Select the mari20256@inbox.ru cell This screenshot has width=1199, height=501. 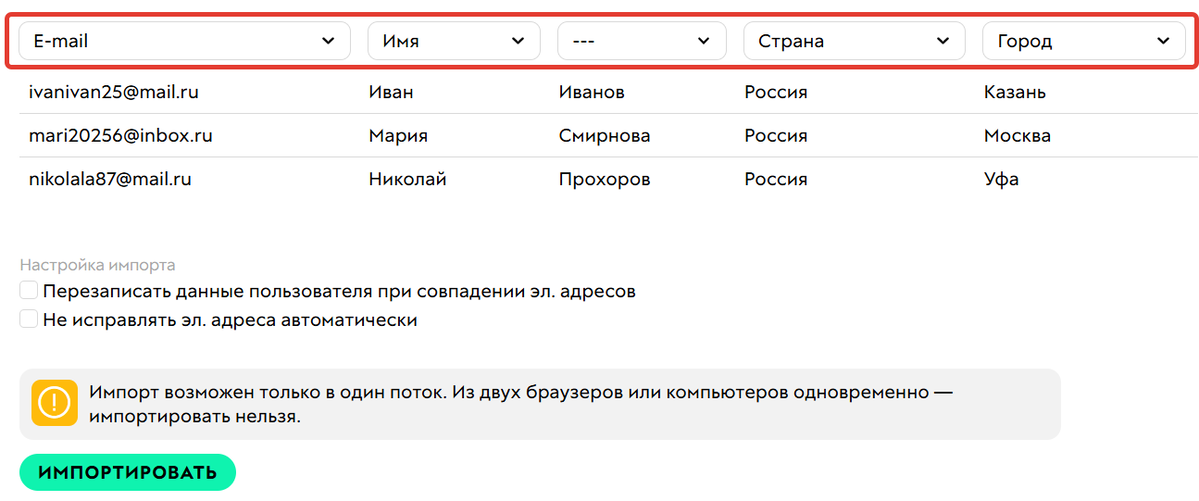pos(121,136)
